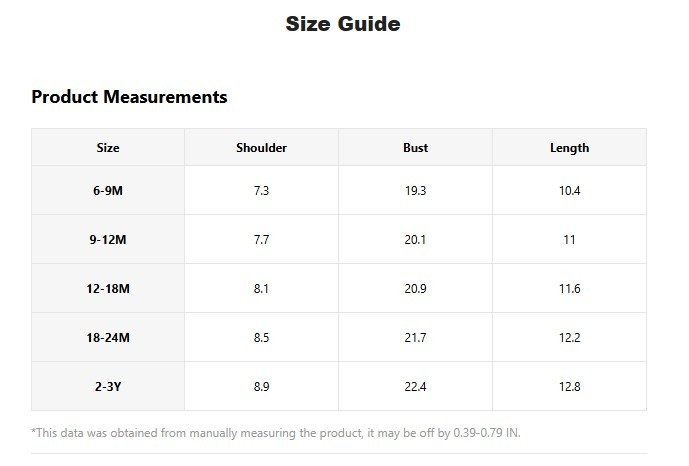Select the 19.3 bust measurement cell

415,191
